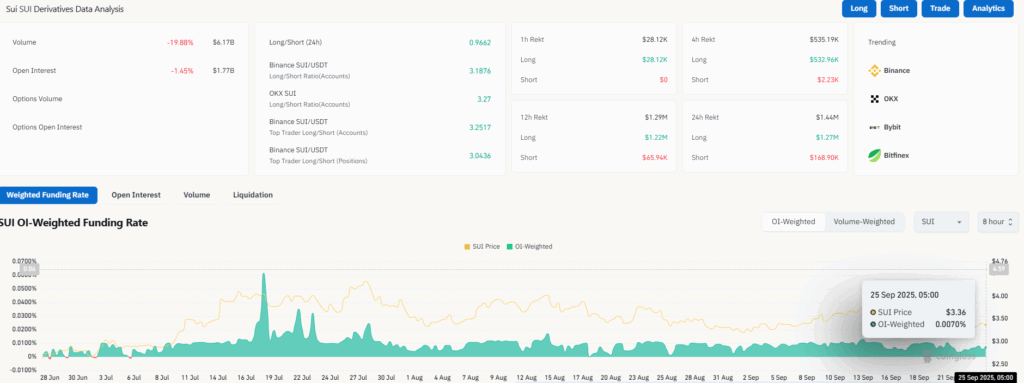Viewport: 1024px width, 383px height.
Task: Click the 4h Short value $2.23K
Action: 827,80
